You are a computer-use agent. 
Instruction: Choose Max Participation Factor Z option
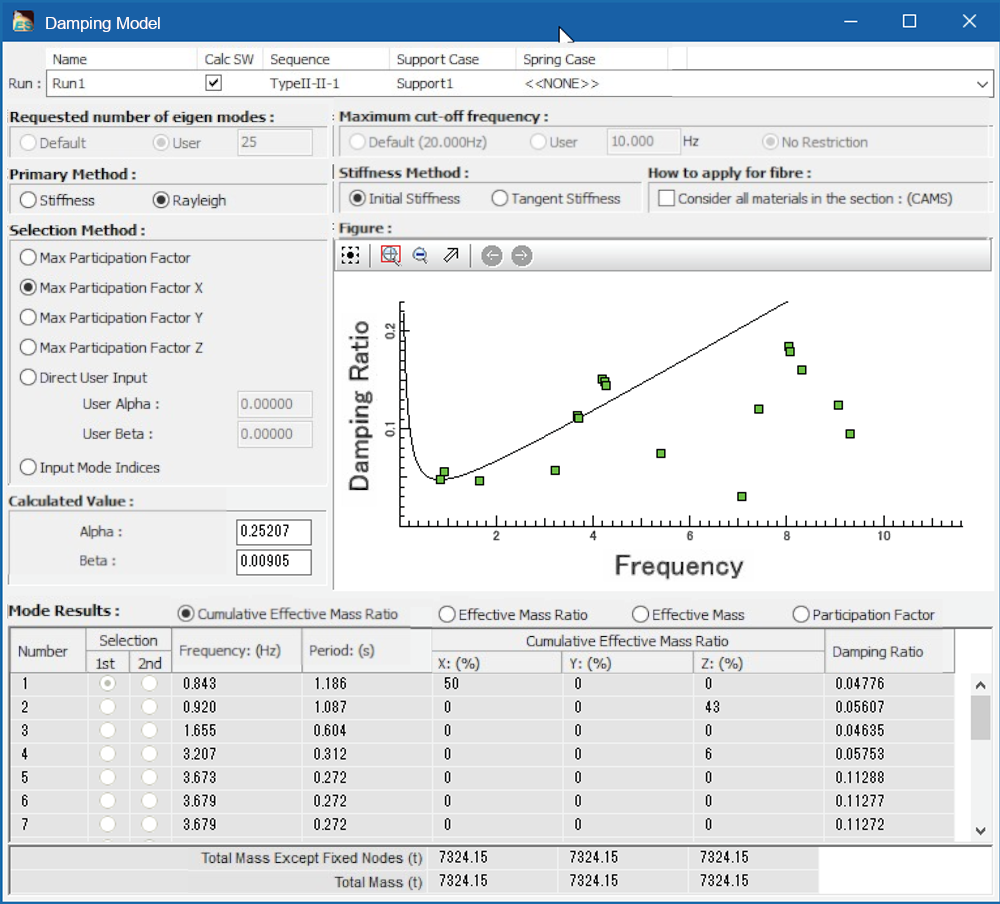(x=27, y=348)
